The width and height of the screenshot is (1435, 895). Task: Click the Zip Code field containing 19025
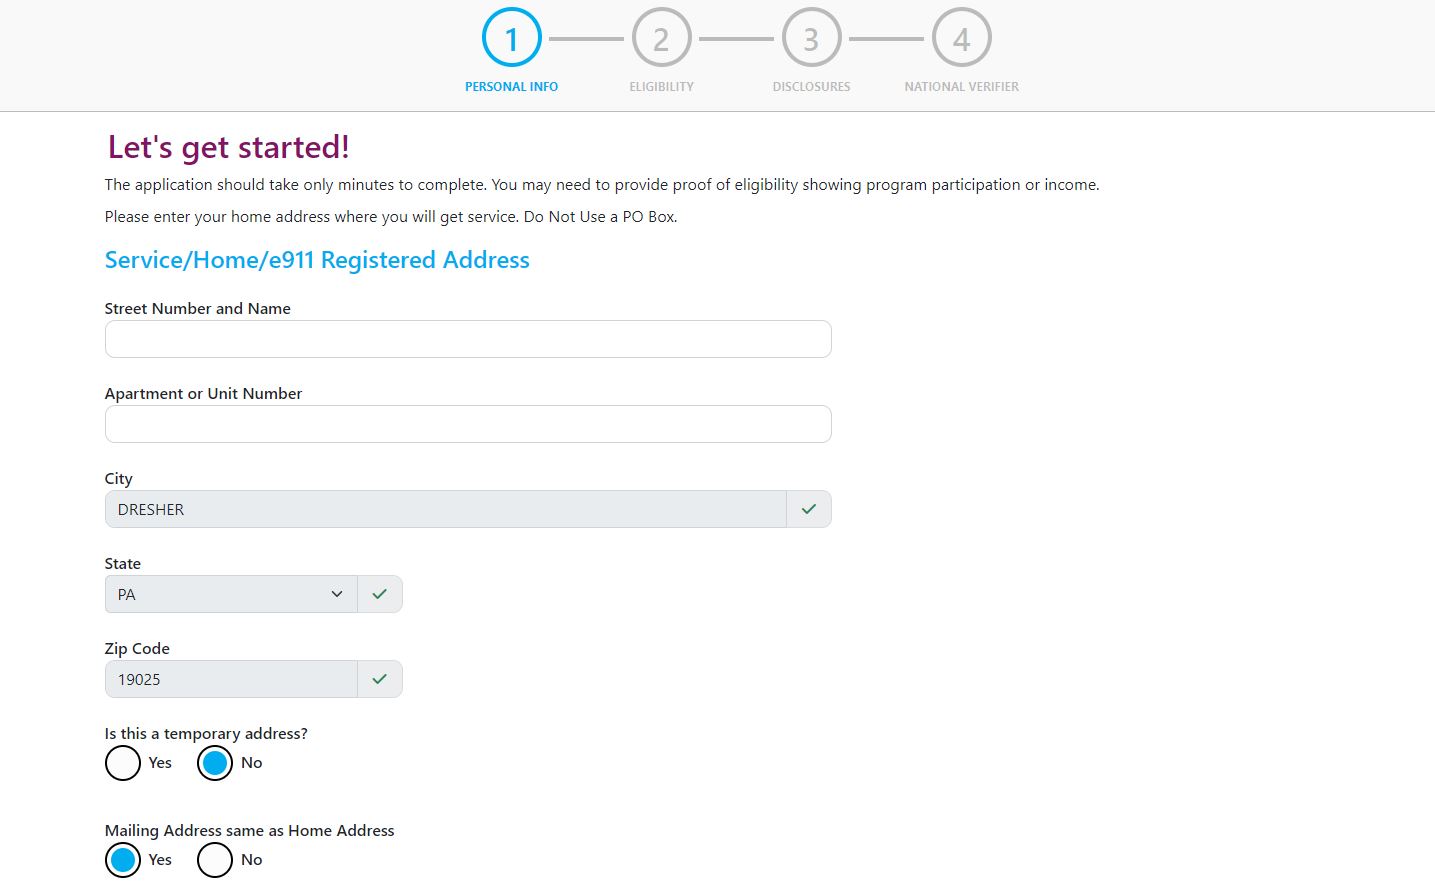231,679
